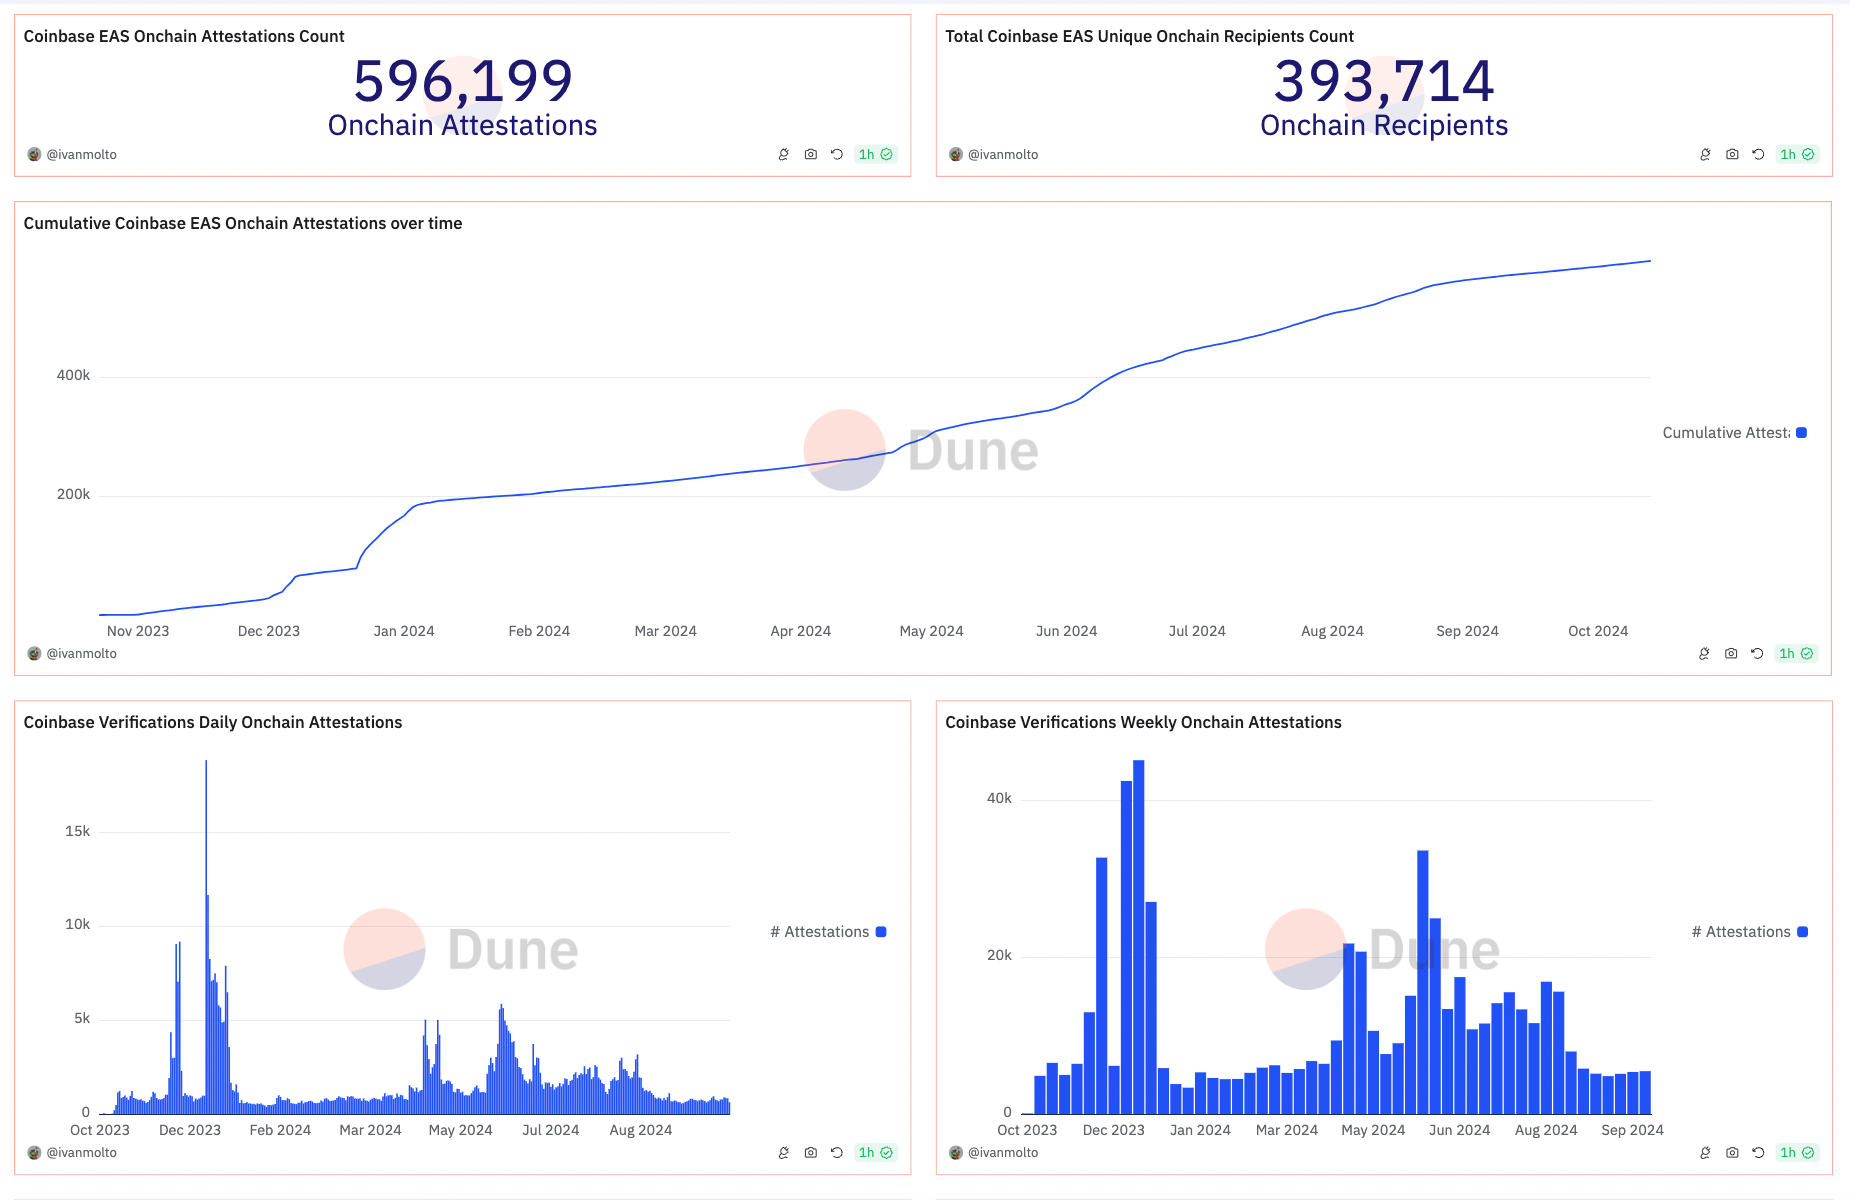The image size is (1850, 1200).
Task: Click ivanmolto avatar in Cumulative Attestations chart
Action: [x=34, y=653]
